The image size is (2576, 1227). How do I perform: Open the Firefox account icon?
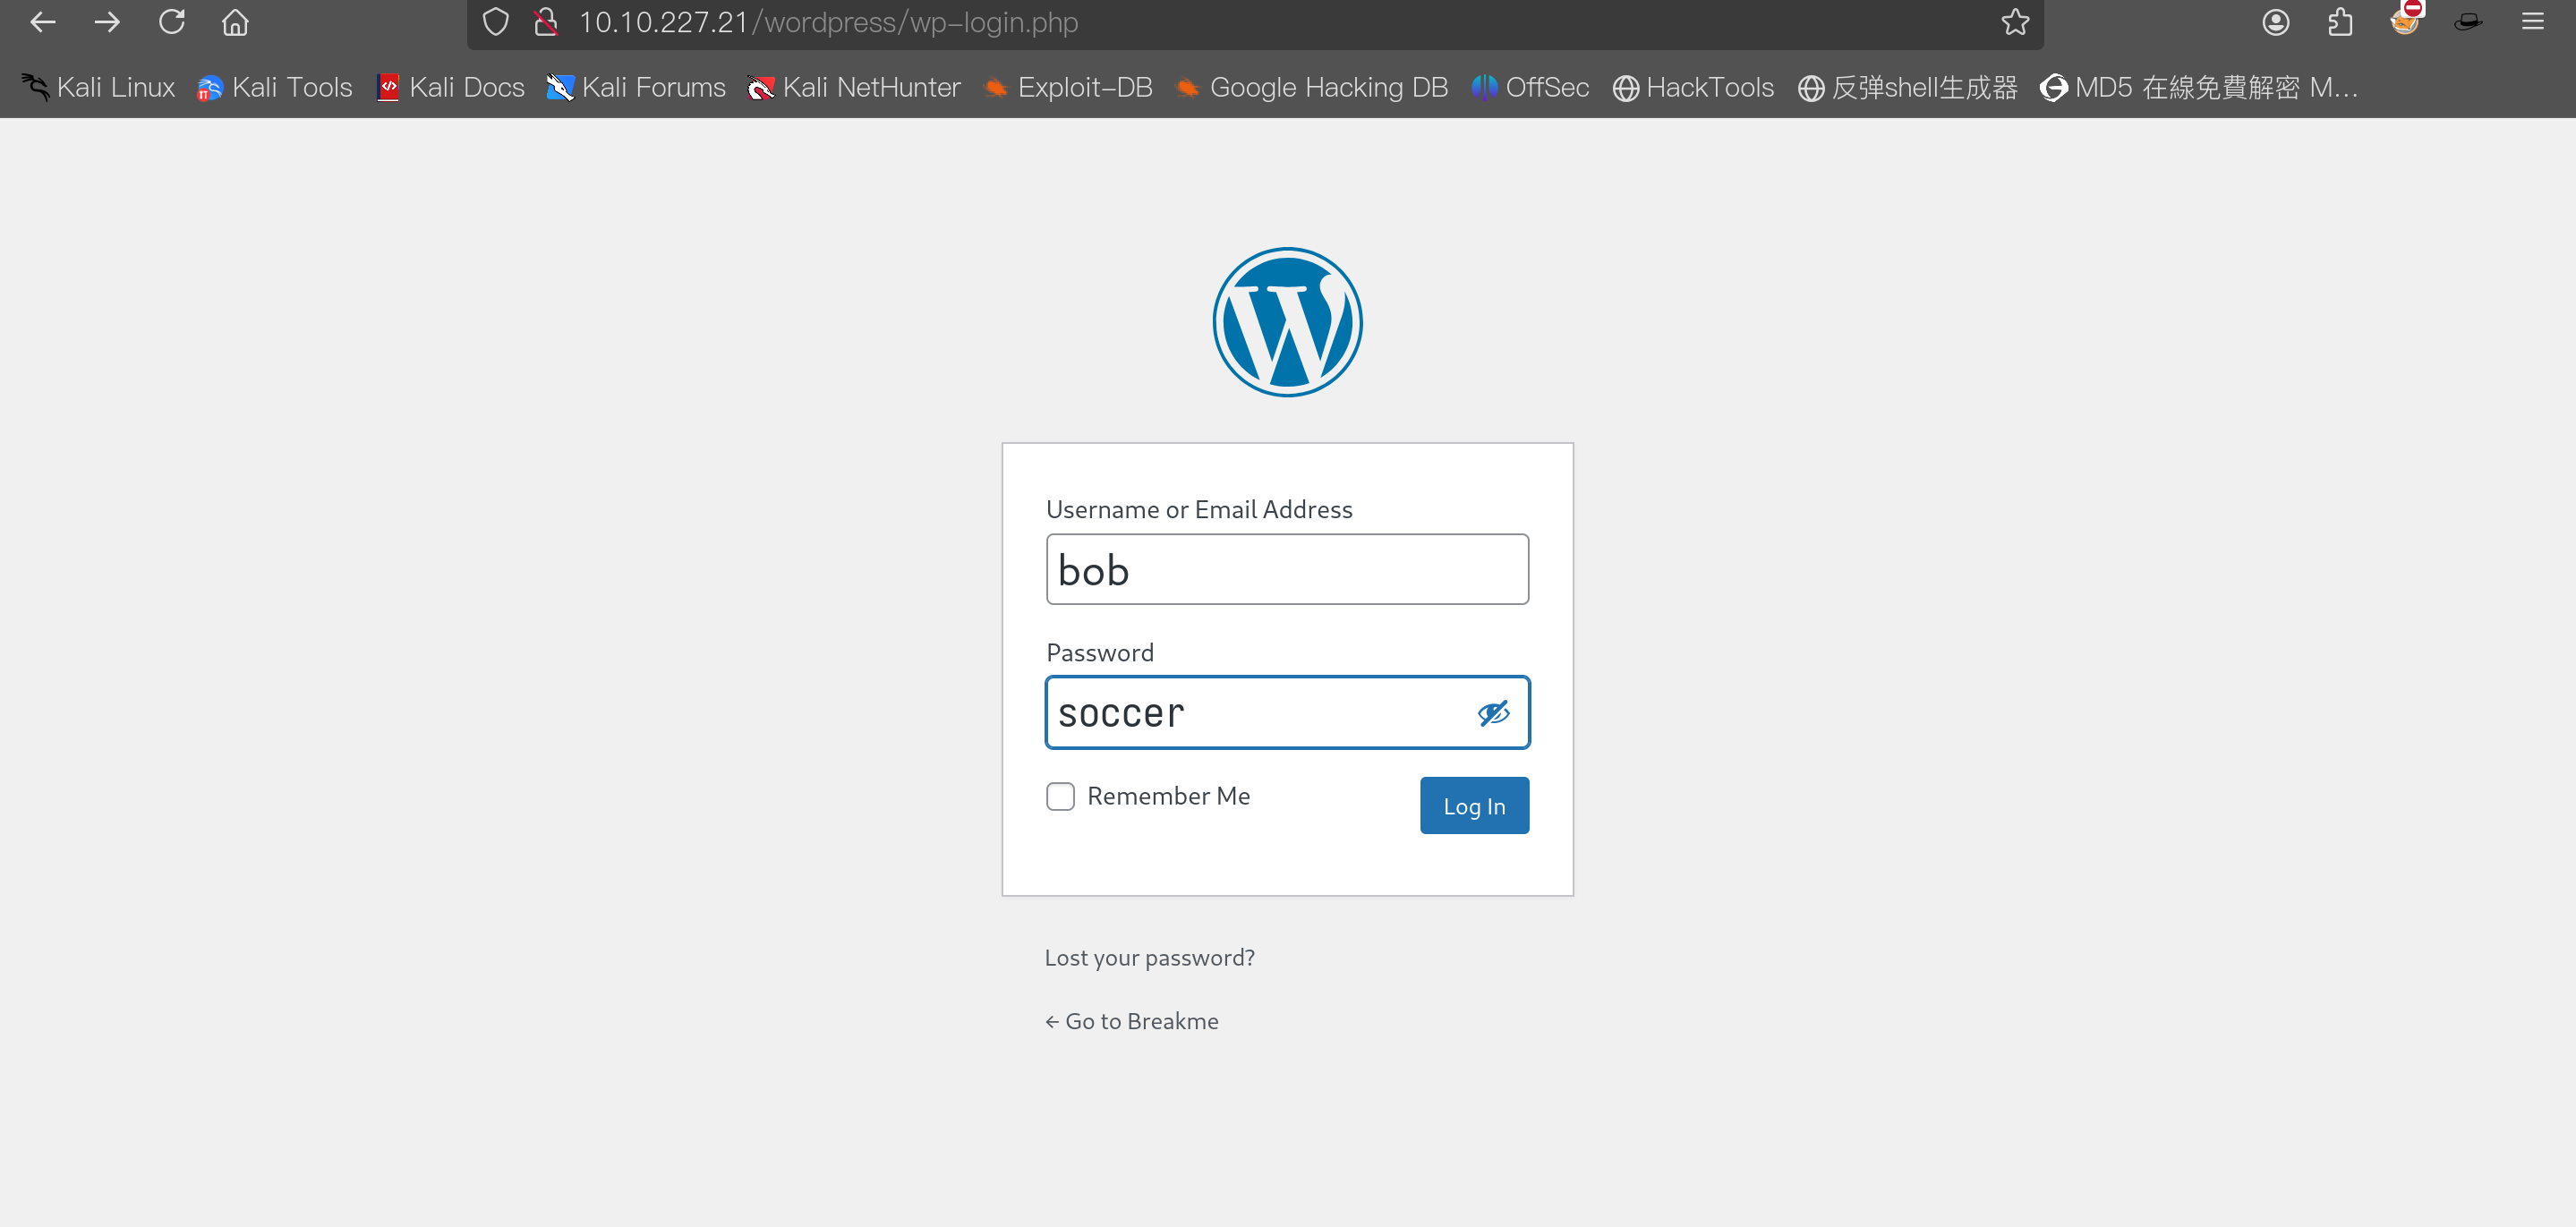click(2276, 22)
